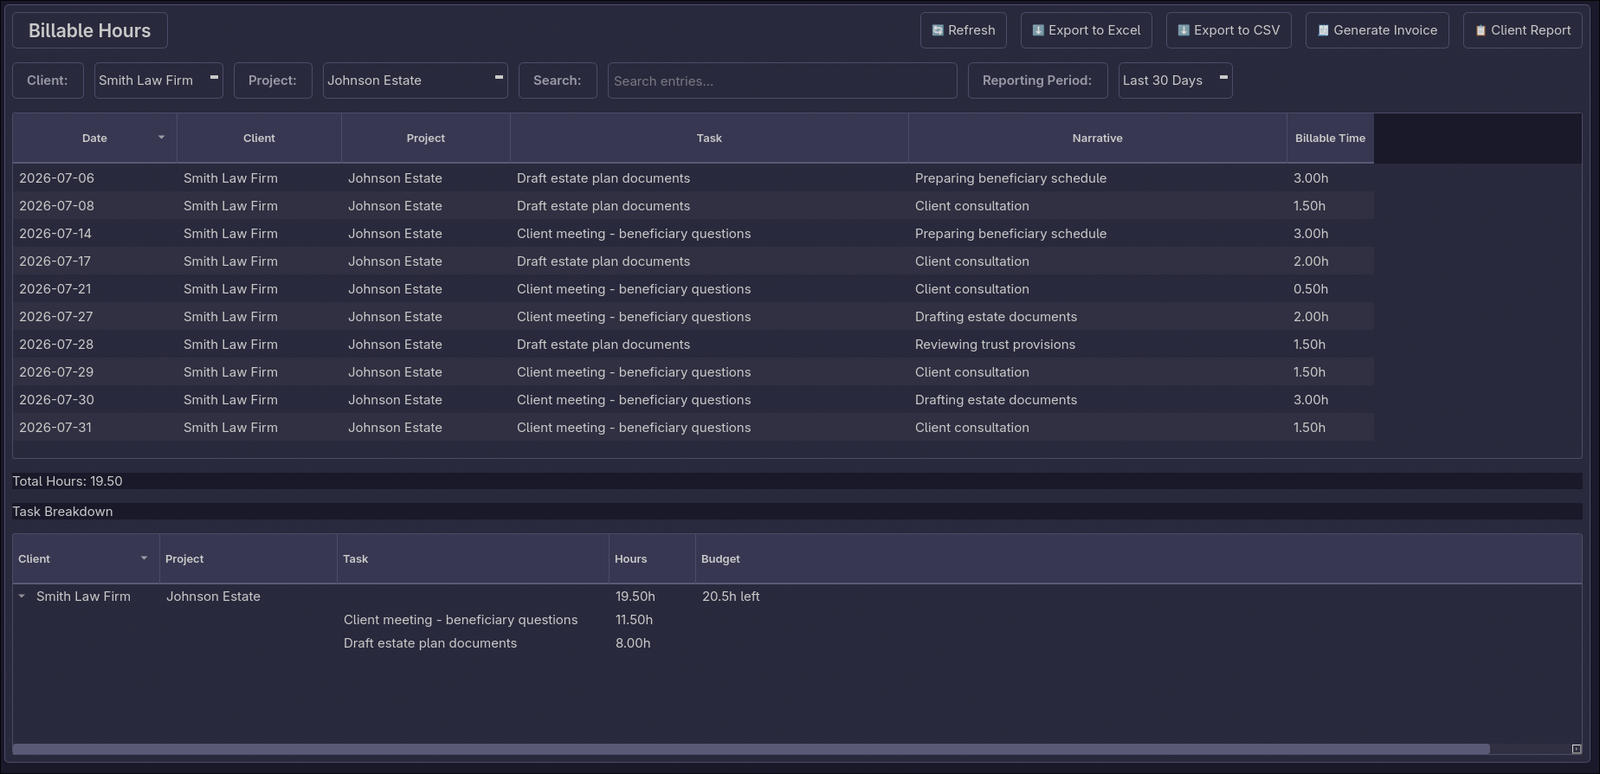Click Client meeting - beneficiary questions breakdown row
This screenshot has height=774, width=1600.
pos(461,620)
